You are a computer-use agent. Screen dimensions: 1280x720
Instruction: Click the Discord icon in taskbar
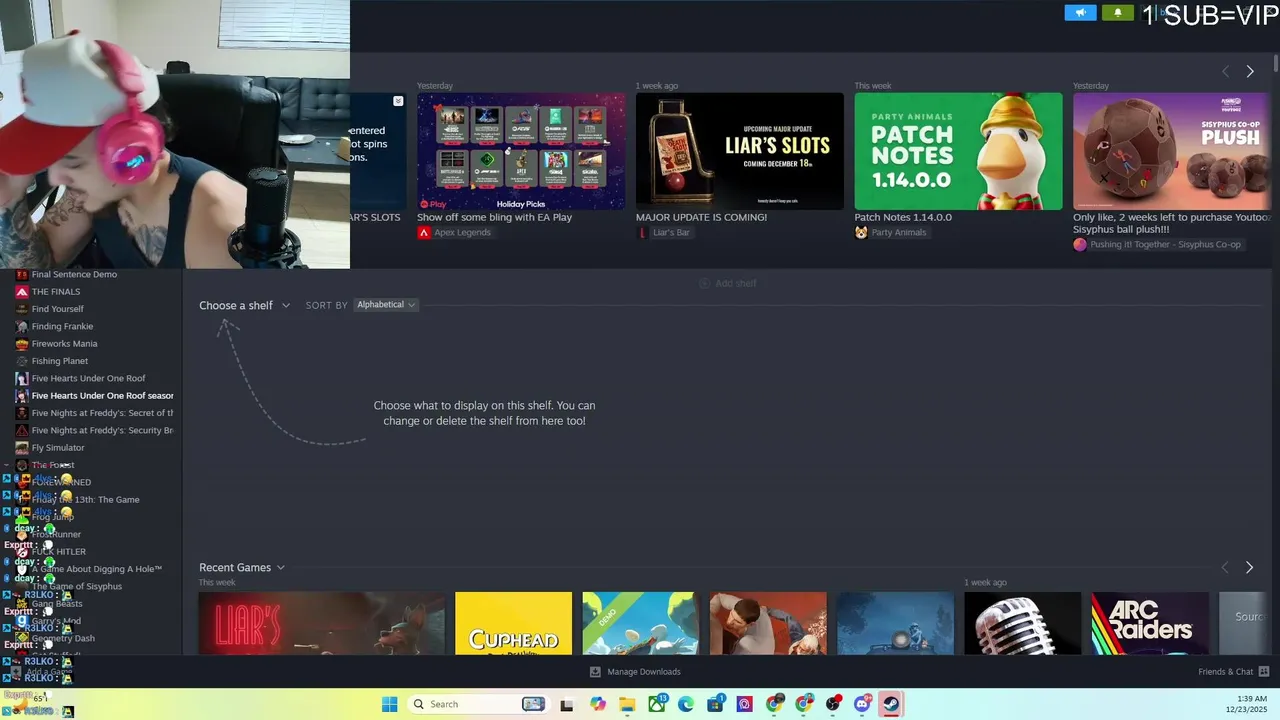coord(862,704)
